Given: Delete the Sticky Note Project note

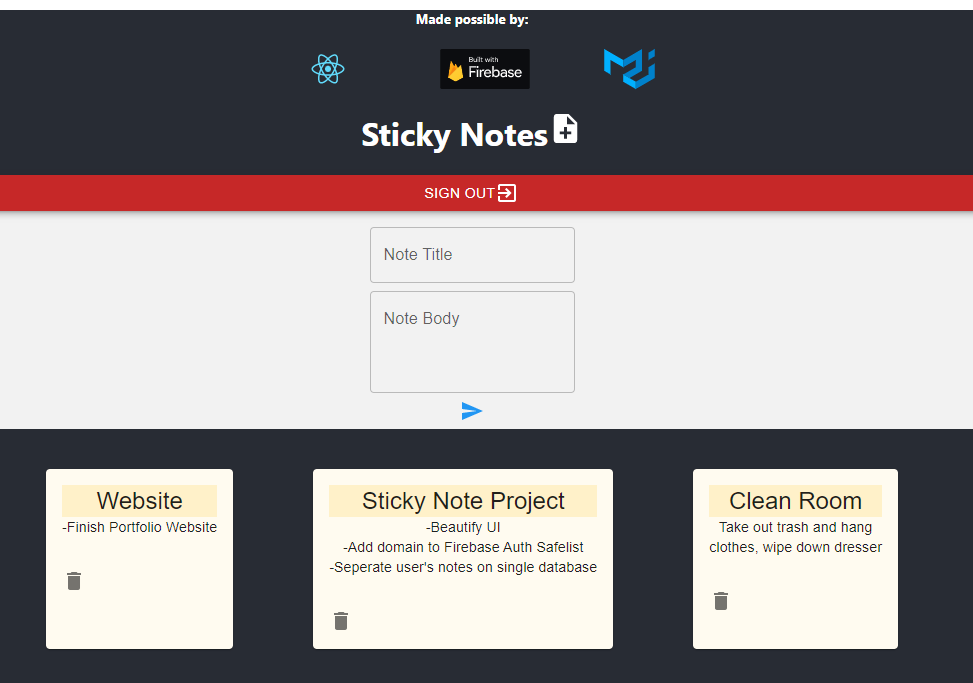Looking at the screenshot, I should (x=341, y=620).
